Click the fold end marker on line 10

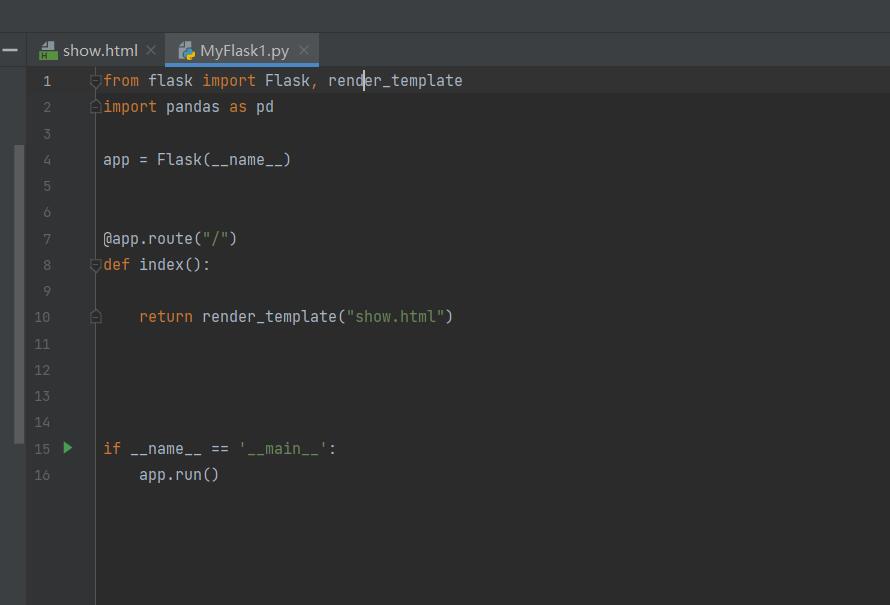(96, 317)
